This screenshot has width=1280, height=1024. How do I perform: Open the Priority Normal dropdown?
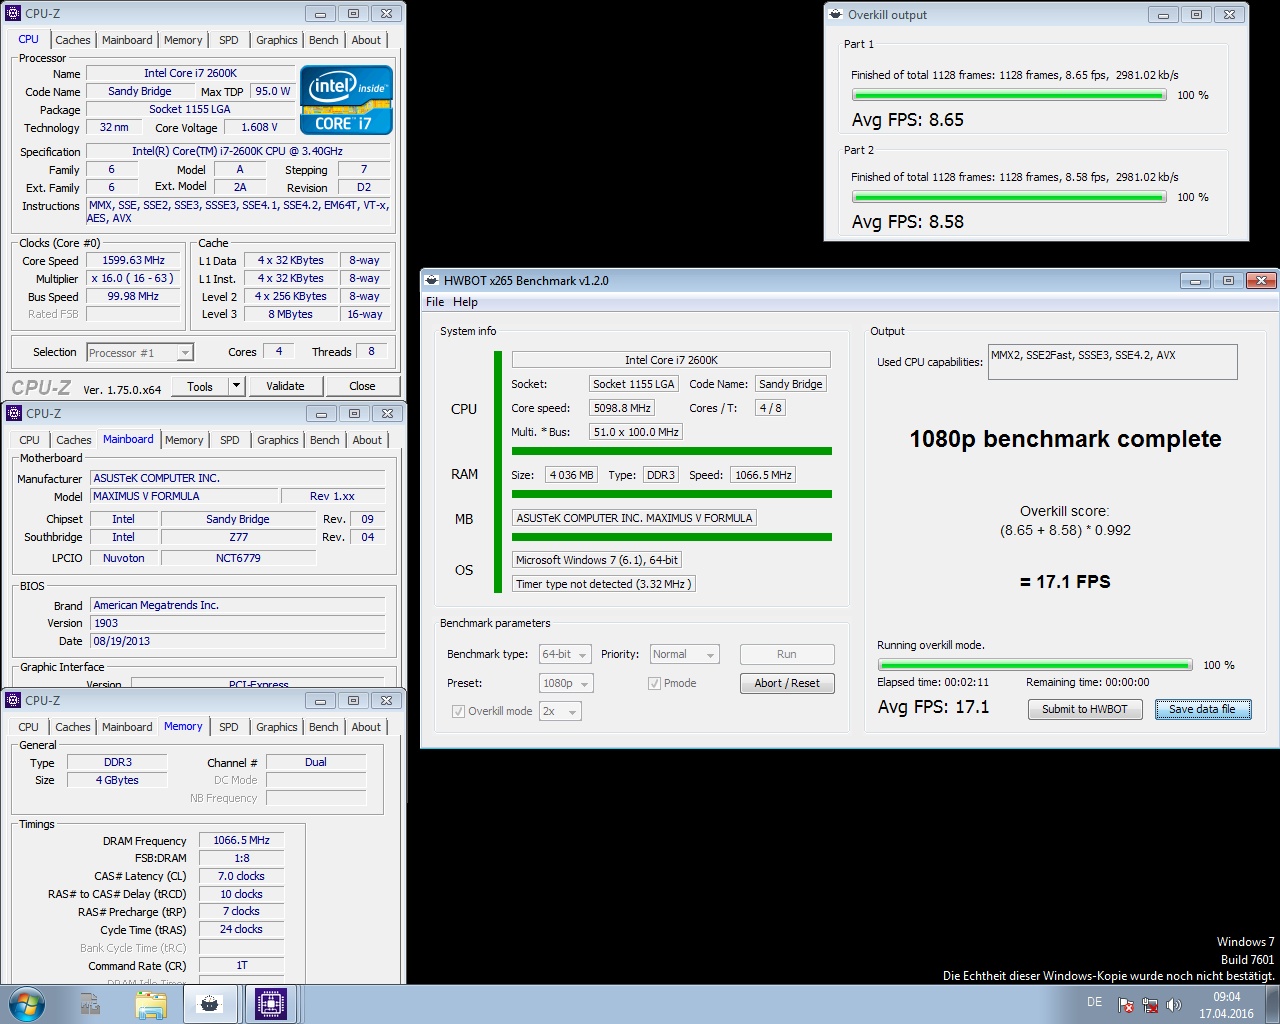(684, 654)
